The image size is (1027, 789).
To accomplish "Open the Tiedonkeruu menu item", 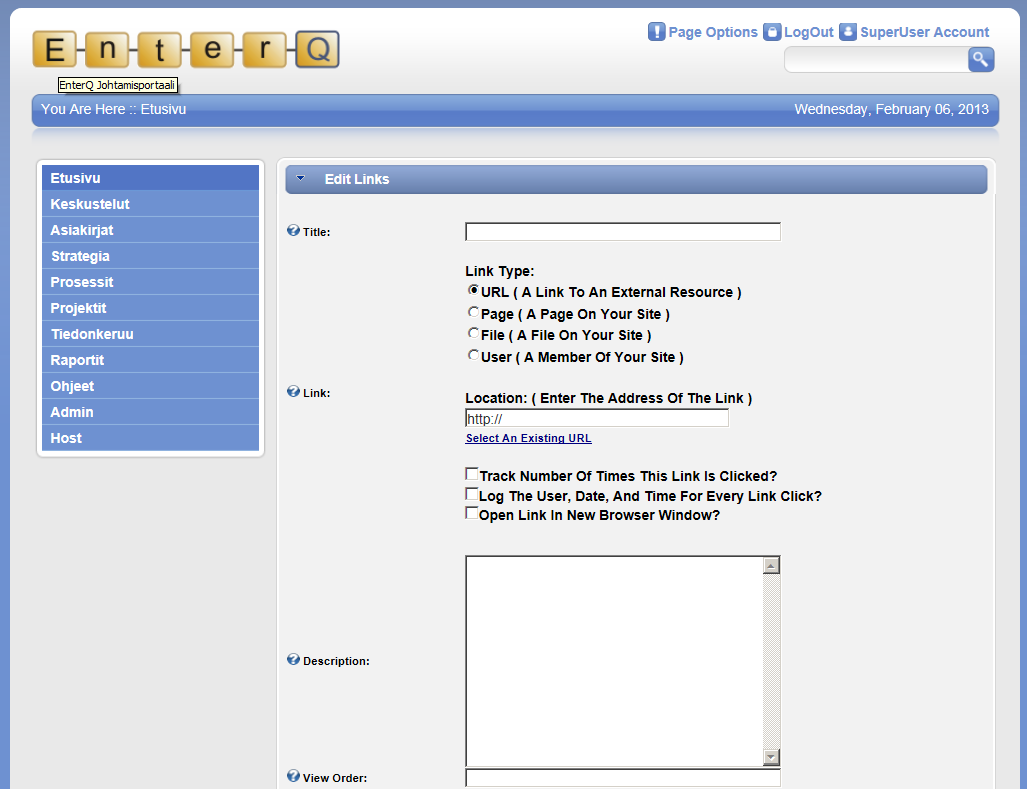I will (x=151, y=334).
